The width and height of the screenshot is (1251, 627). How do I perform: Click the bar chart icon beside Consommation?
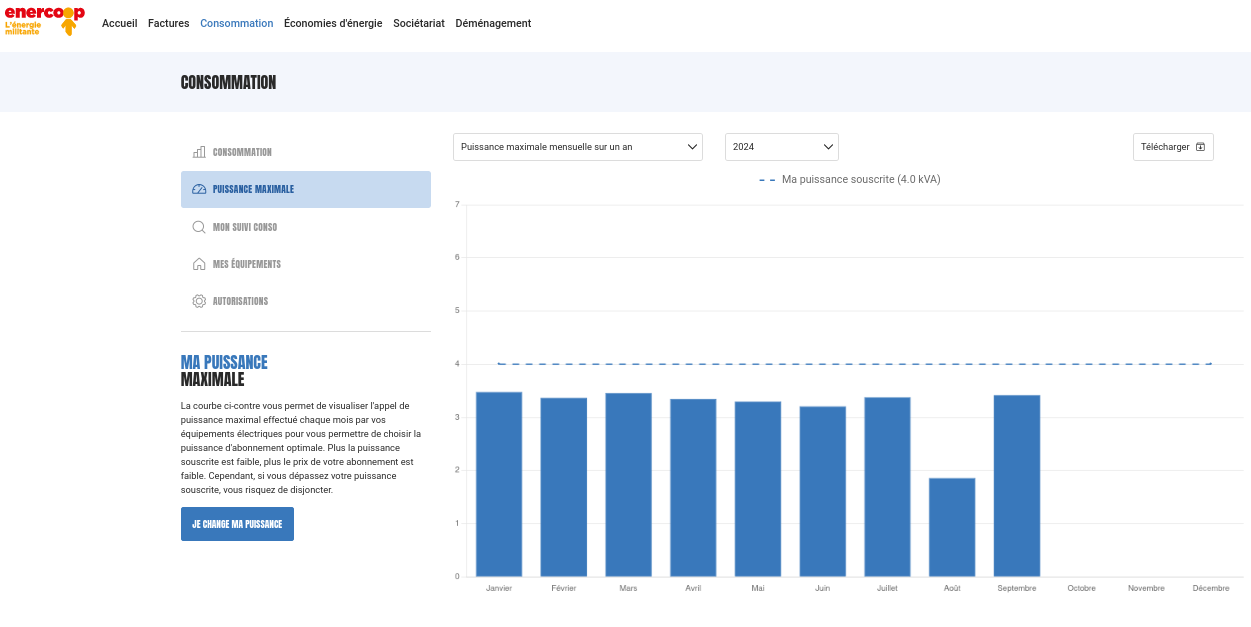coord(199,152)
